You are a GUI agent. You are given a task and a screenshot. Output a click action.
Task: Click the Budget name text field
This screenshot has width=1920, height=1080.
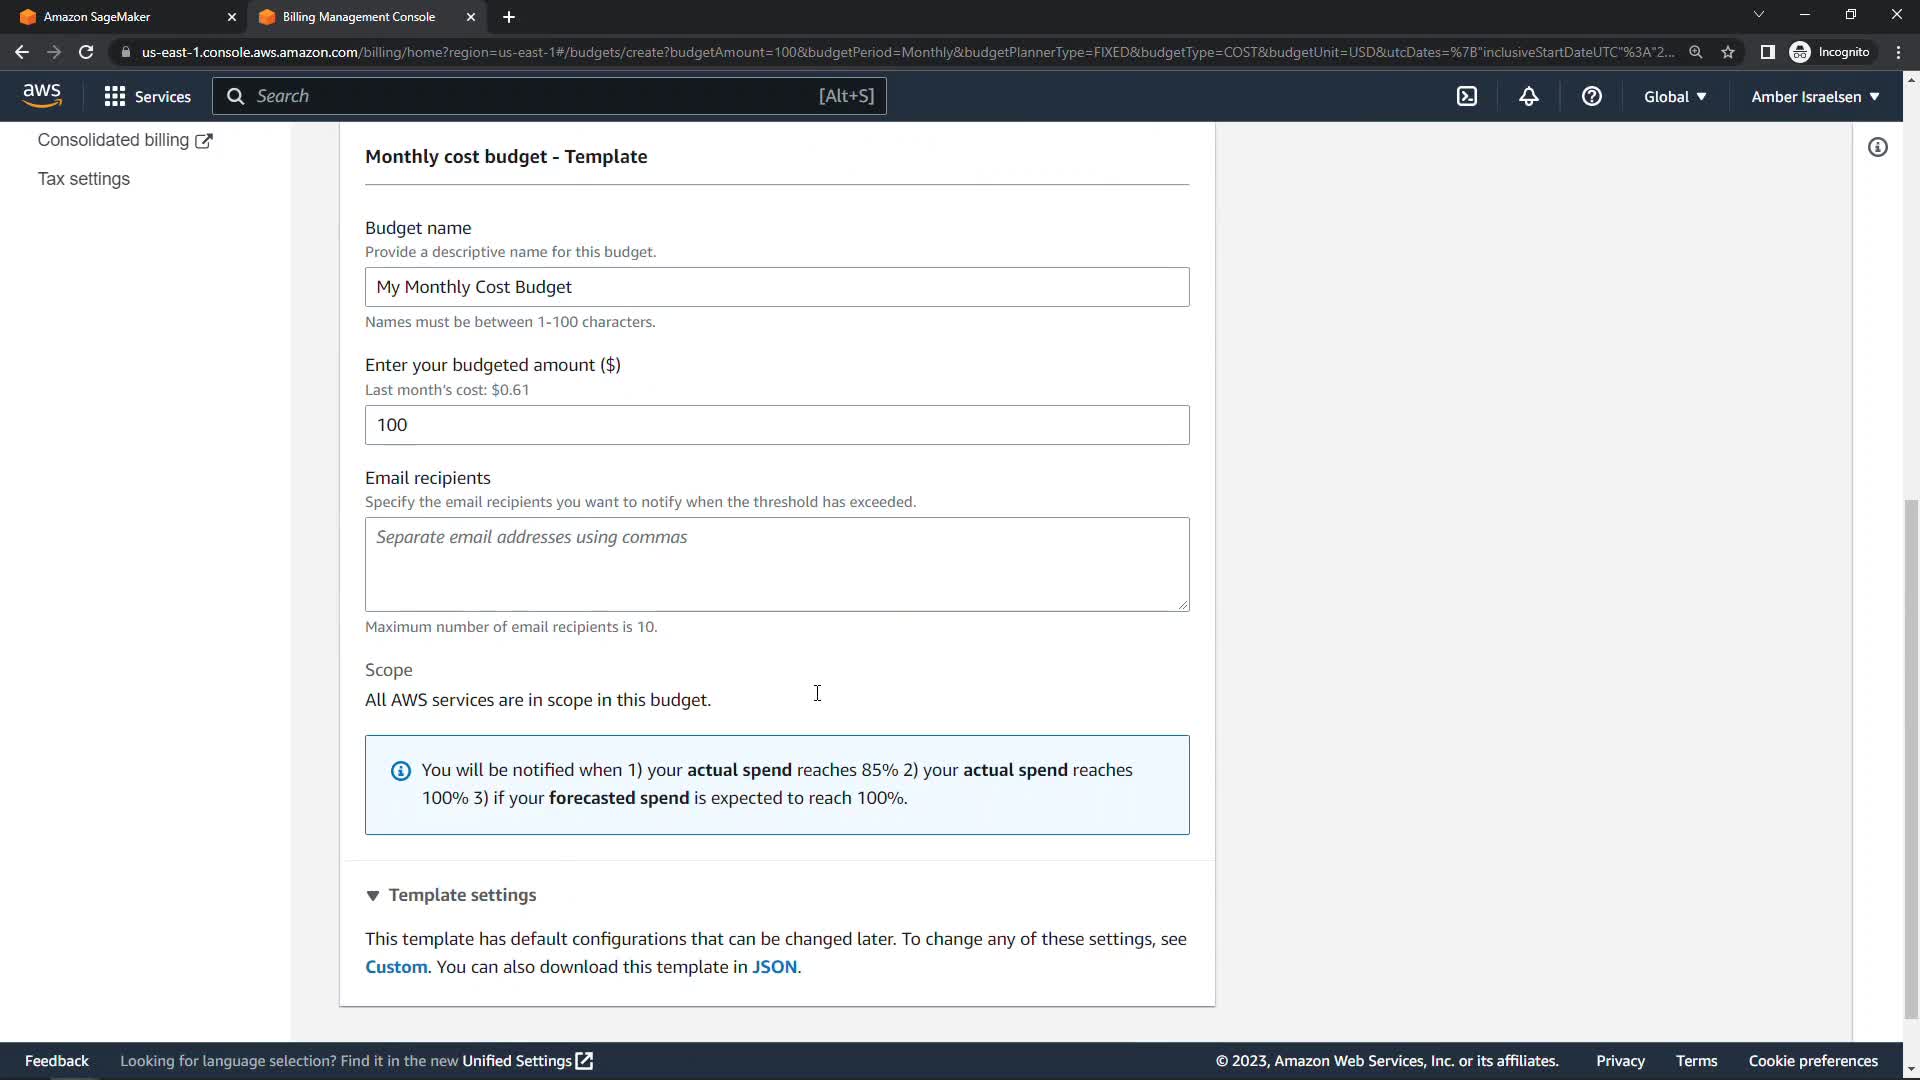777,287
